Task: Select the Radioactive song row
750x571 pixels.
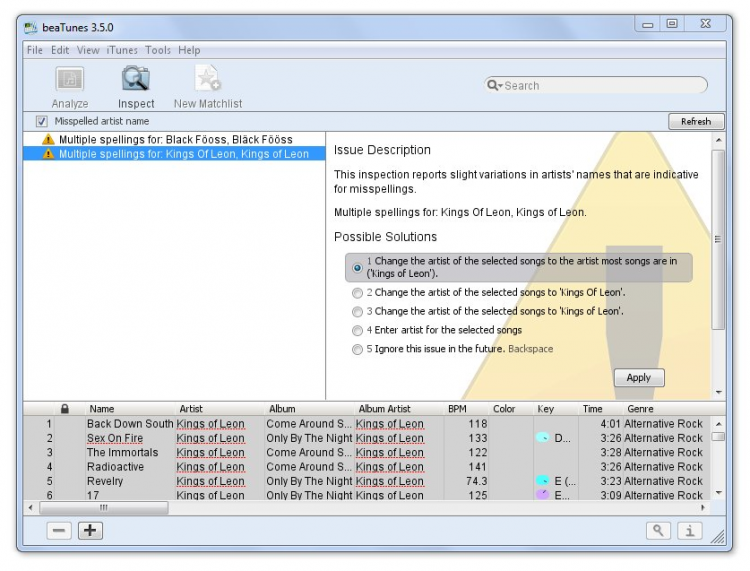Action: click(367, 467)
